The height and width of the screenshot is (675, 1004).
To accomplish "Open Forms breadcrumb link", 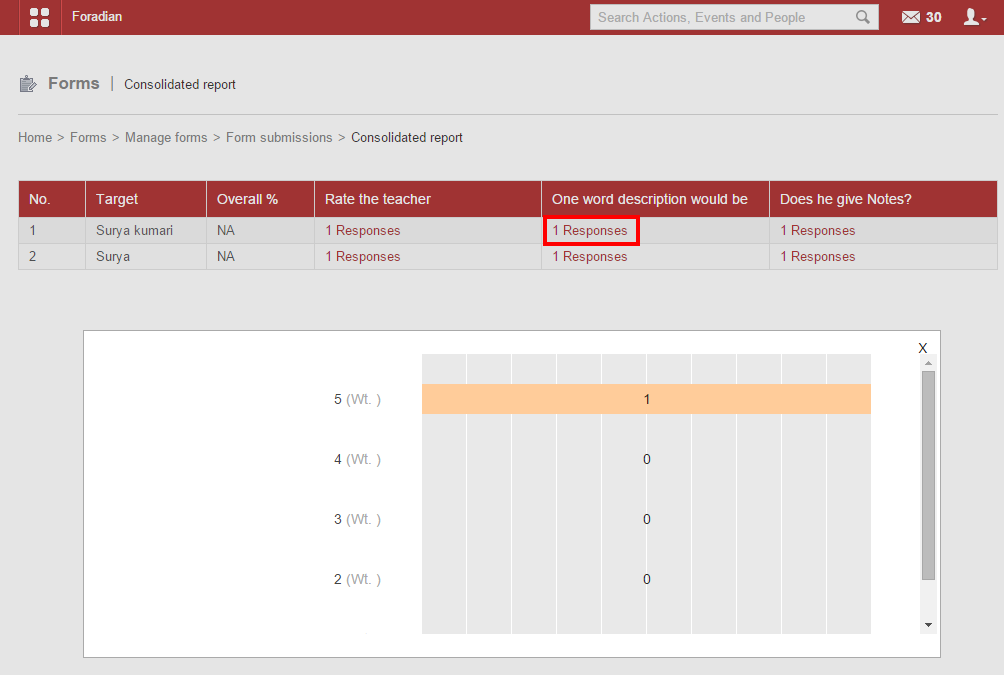I will pyautogui.click(x=88, y=137).
